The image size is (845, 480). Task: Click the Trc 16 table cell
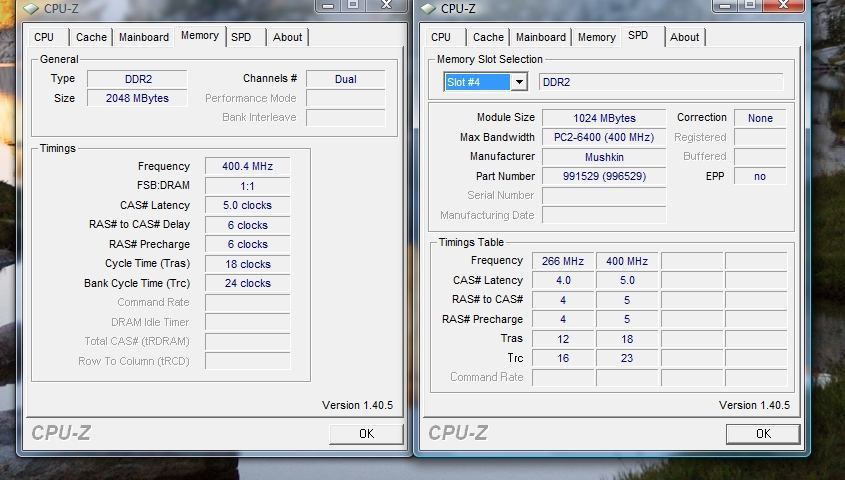pos(563,358)
